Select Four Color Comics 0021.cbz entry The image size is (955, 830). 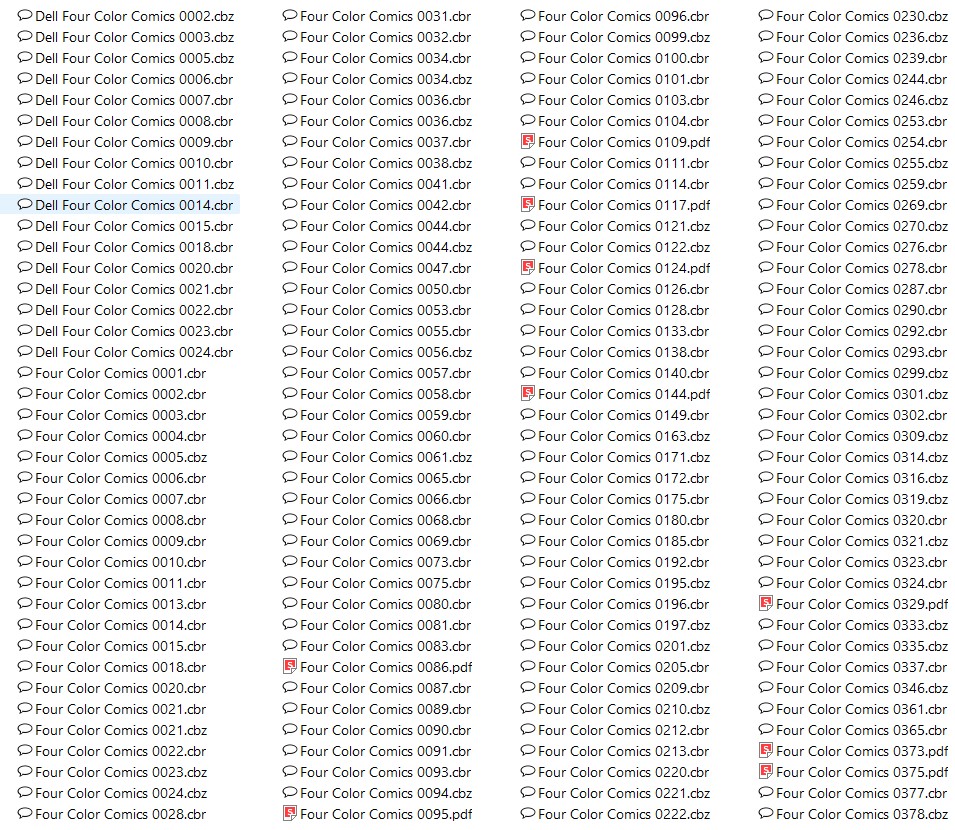coord(113,730)
